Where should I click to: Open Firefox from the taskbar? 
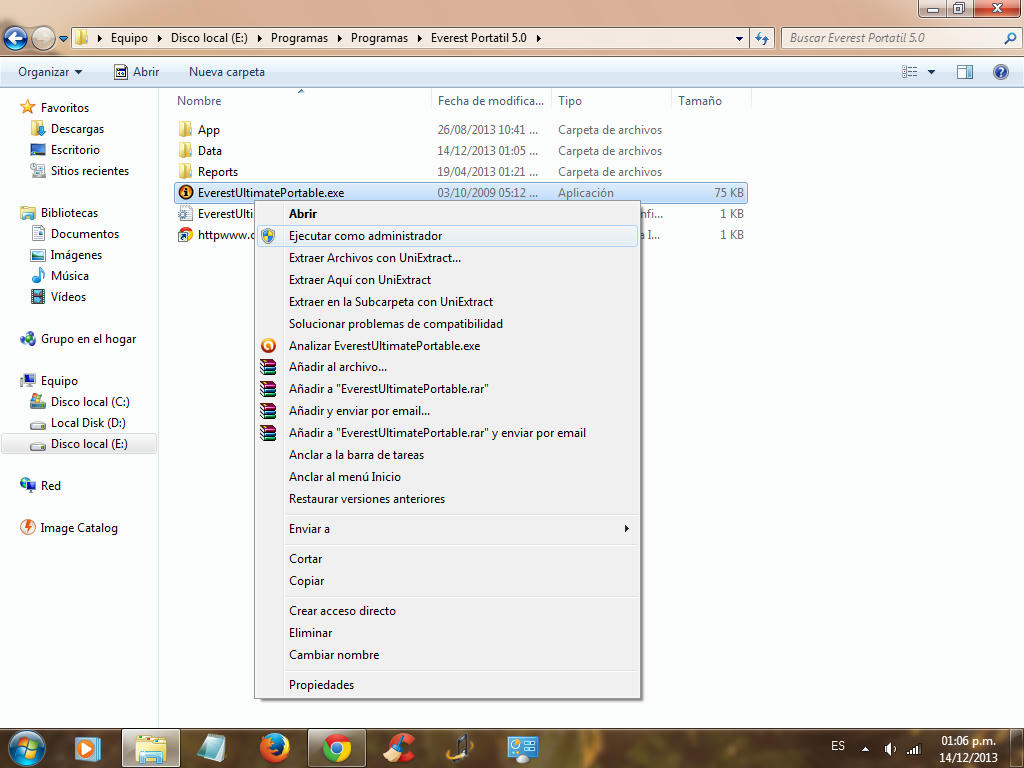pos(274,747)
